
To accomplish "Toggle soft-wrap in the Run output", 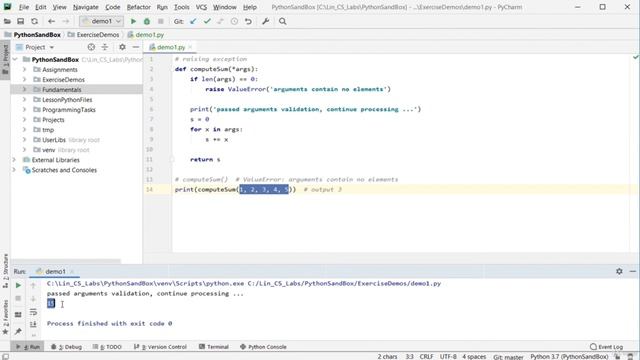I will (33, 312).
